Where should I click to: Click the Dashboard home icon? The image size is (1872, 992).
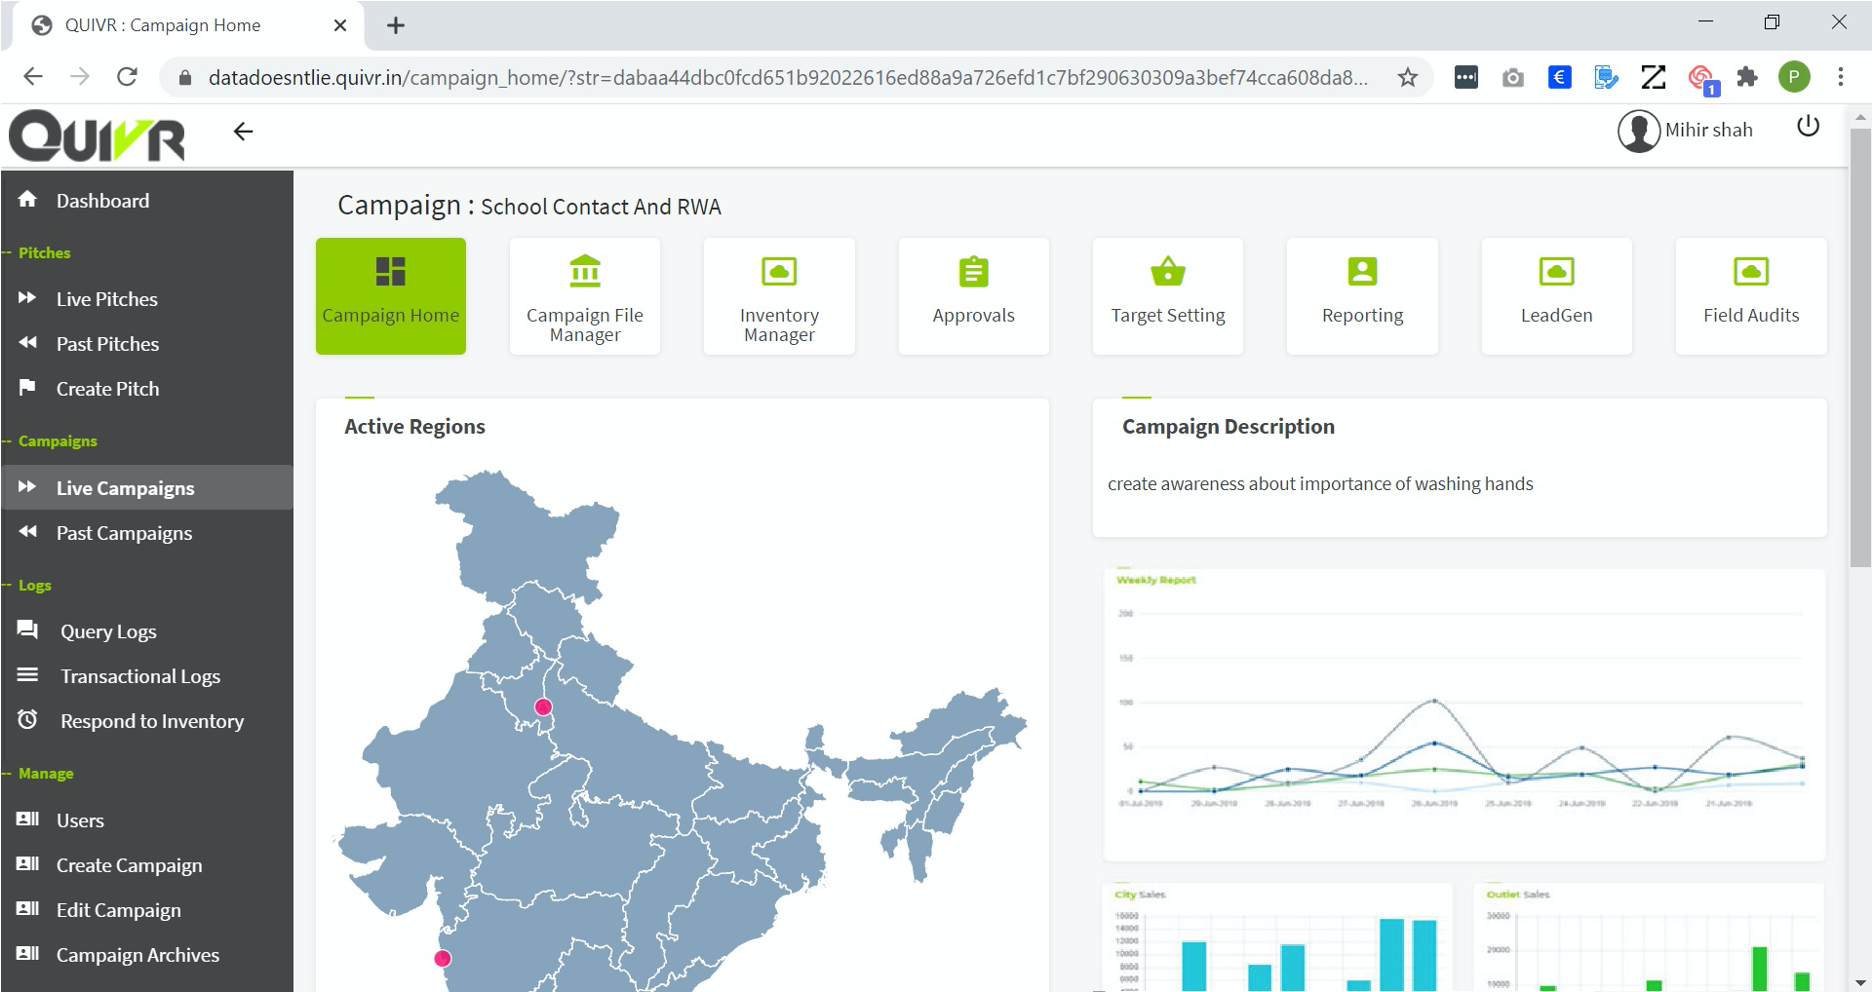click(x=27, y=199)
